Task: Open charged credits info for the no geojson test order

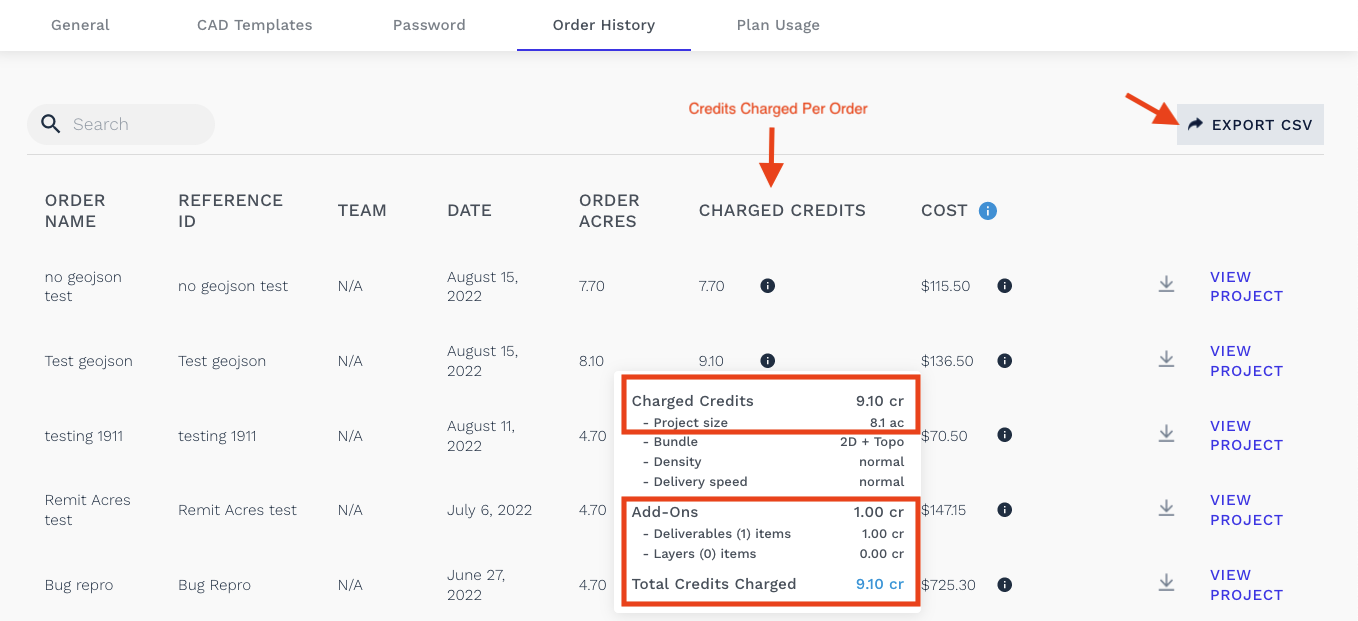Action: (x=767, y=286)
